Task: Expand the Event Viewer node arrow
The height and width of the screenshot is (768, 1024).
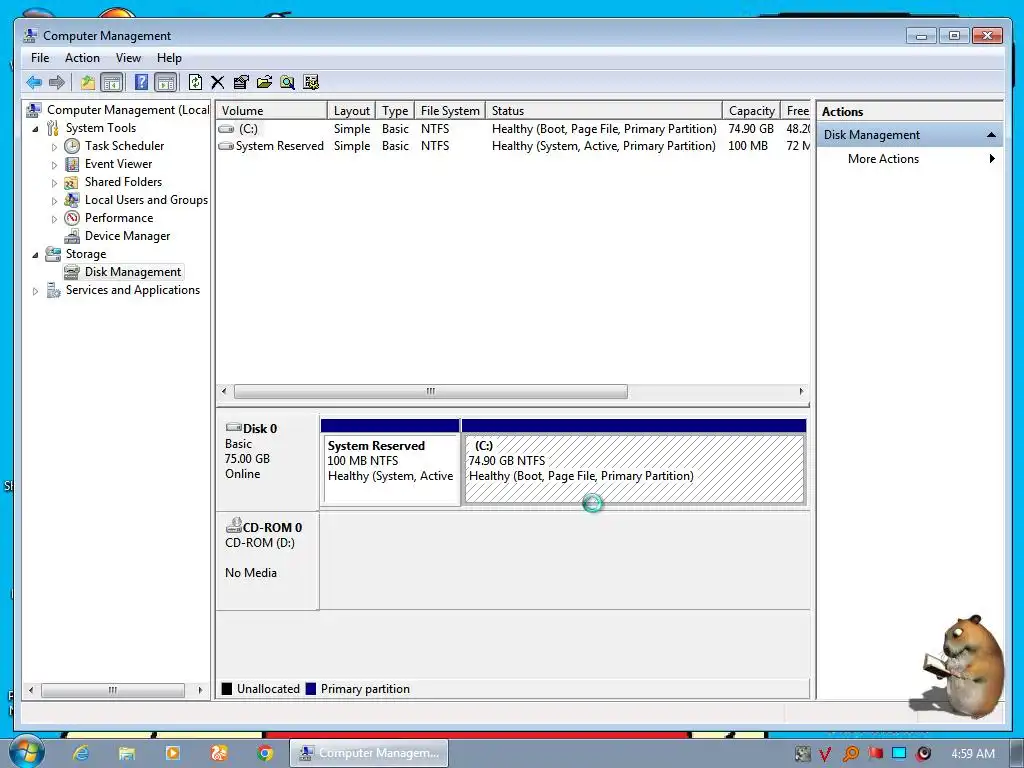Action: coord(55,165)
